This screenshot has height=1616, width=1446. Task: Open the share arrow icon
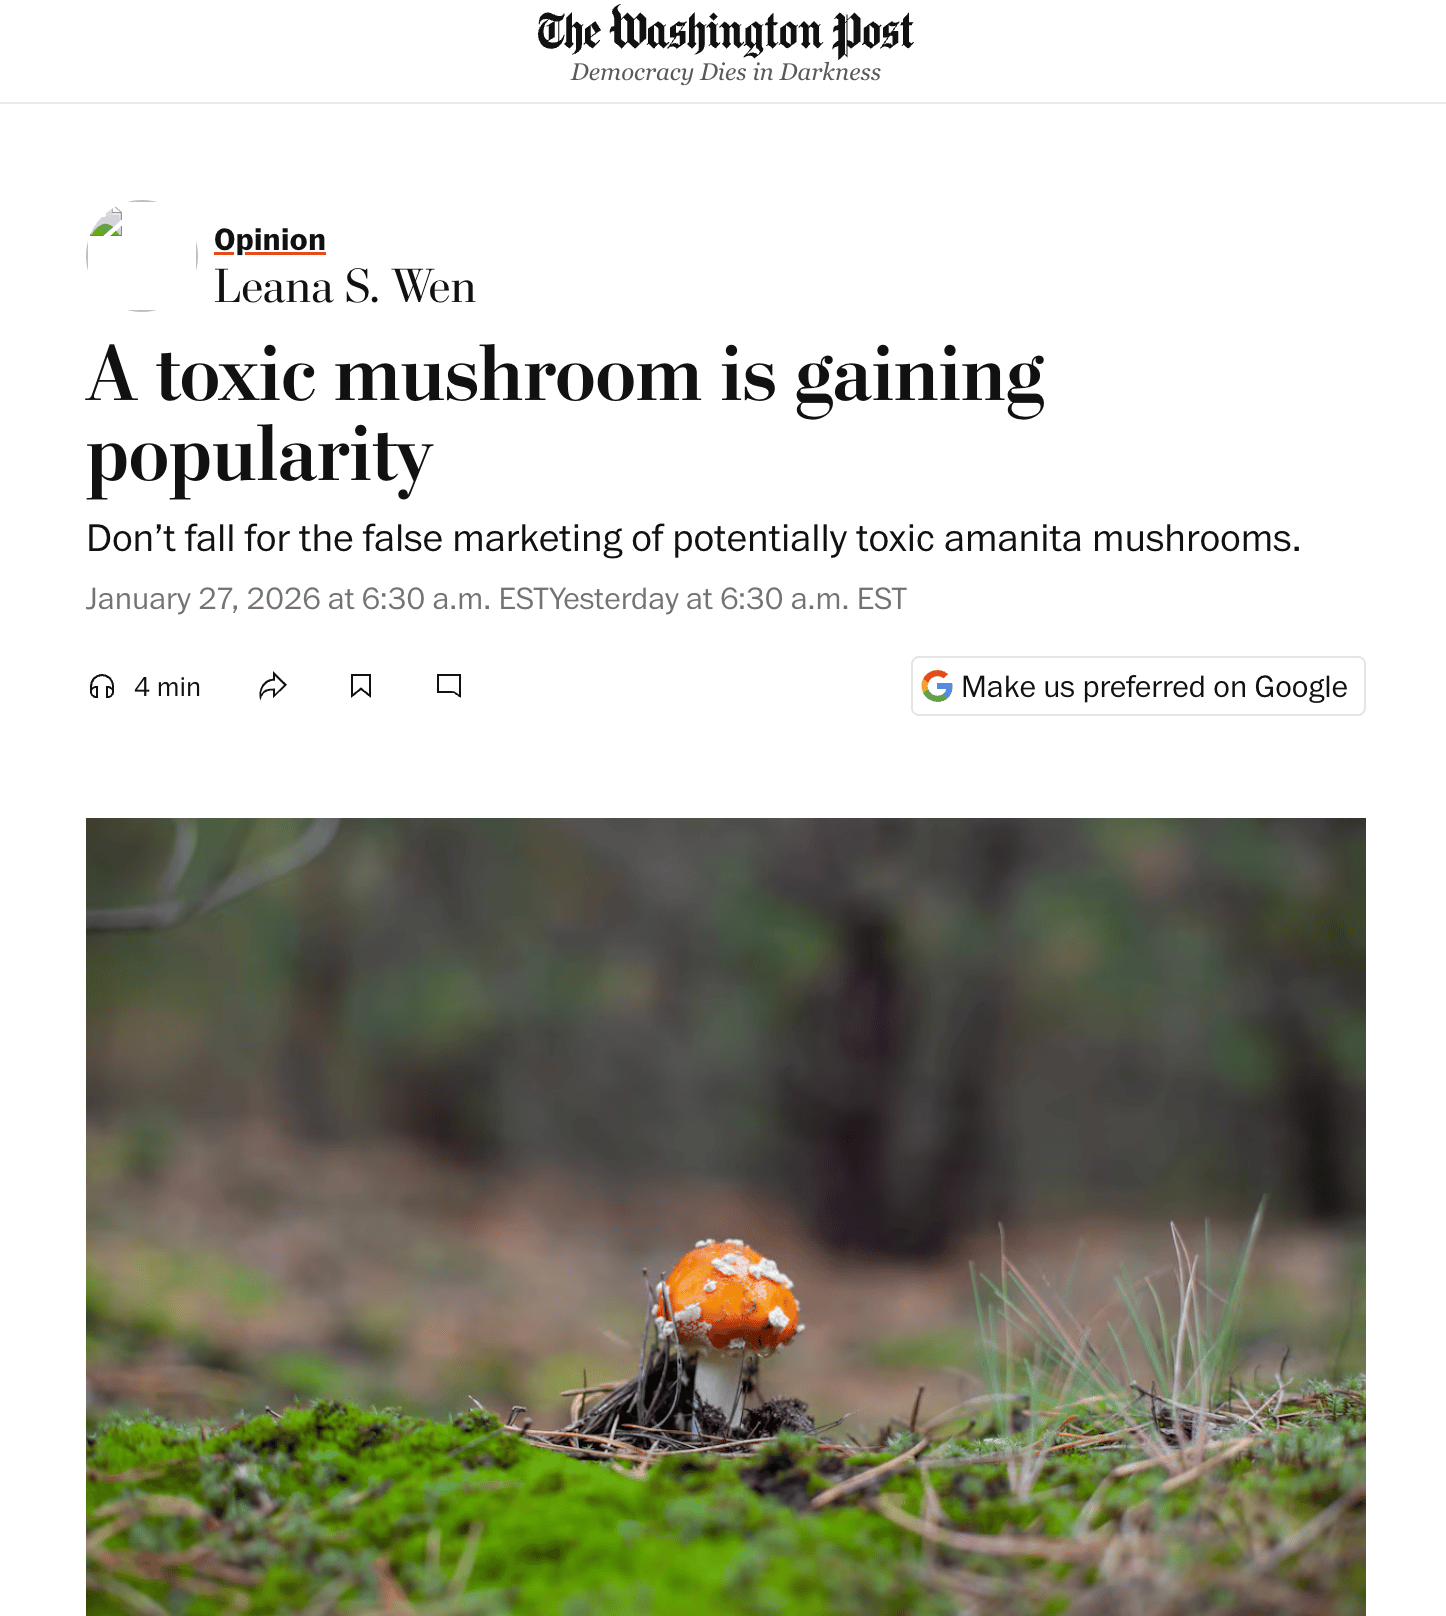coord(273,686)
